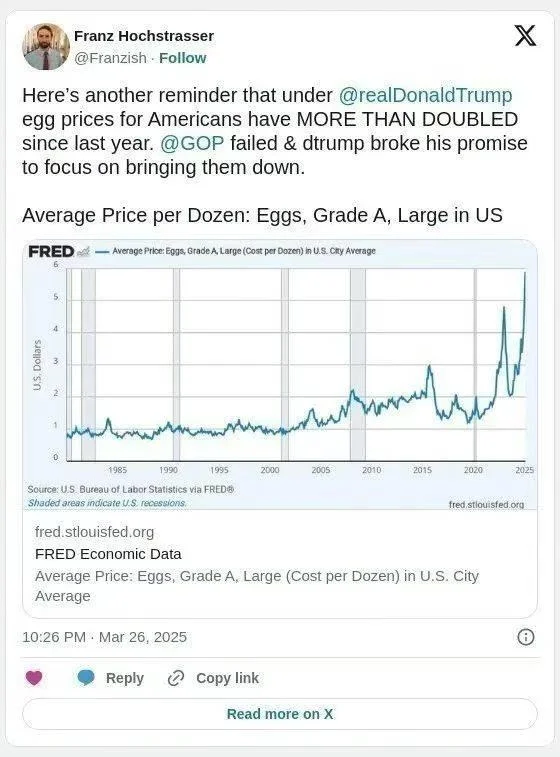This screenshot has width=560, height=757.
Task: Click Read more on X button
Action: tap(280, 714)
